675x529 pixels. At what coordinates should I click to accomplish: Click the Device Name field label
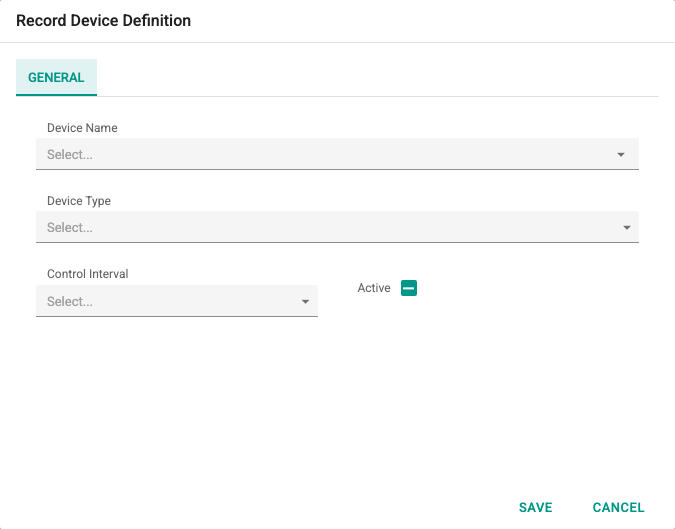coord(82,128)
